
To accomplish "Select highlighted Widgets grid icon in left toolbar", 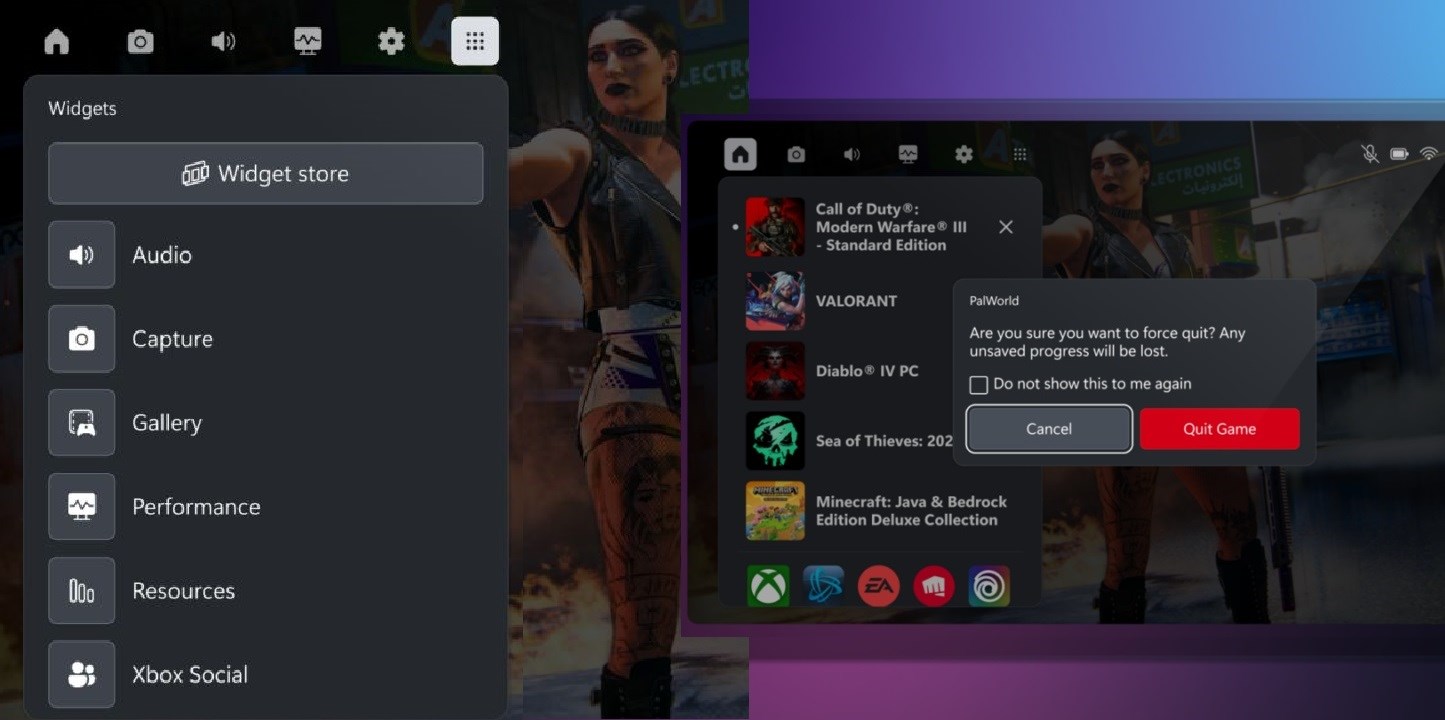I will [475, 41].
